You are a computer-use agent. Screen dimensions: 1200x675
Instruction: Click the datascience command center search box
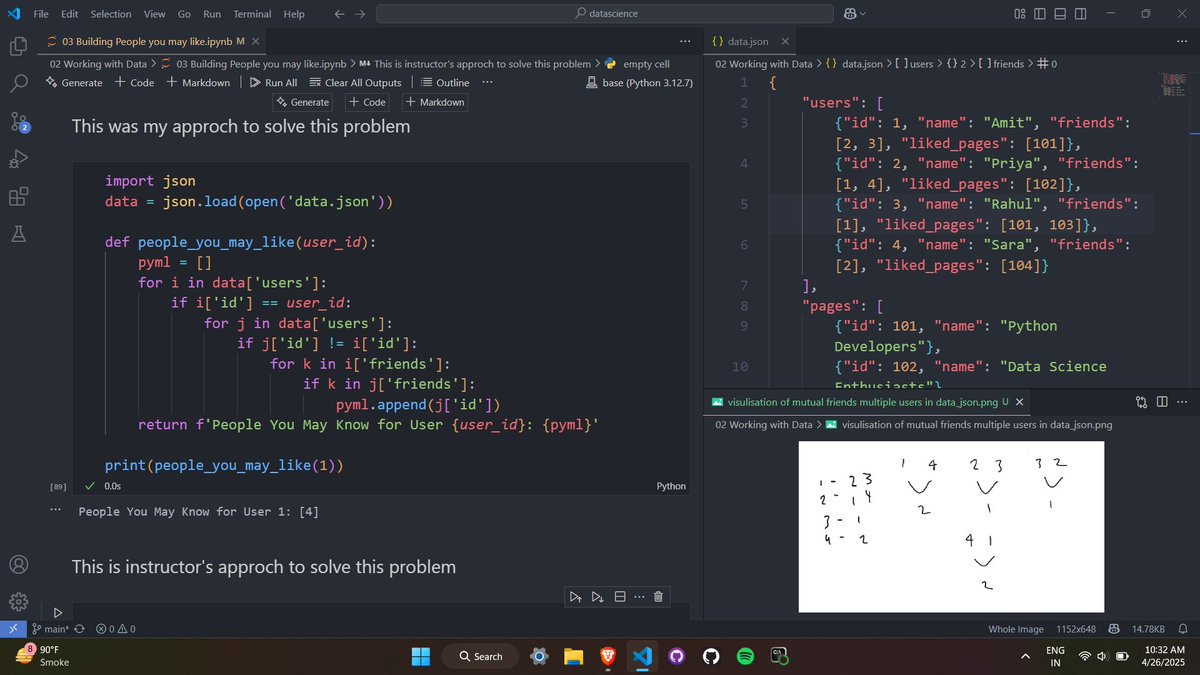607,14
